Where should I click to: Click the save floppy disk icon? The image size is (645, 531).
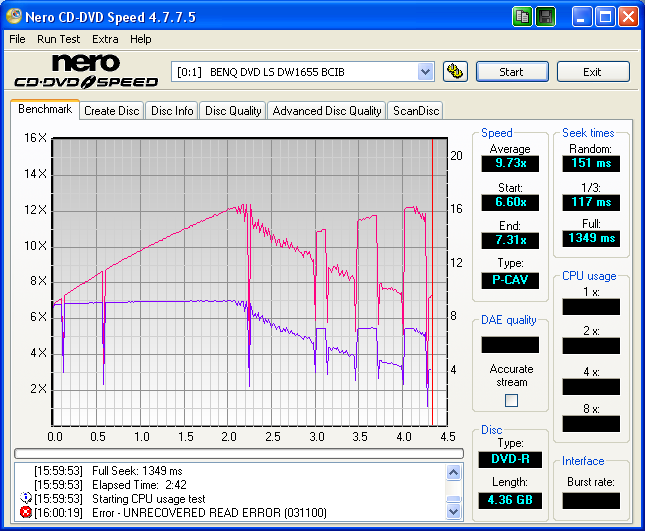point(545,17)
